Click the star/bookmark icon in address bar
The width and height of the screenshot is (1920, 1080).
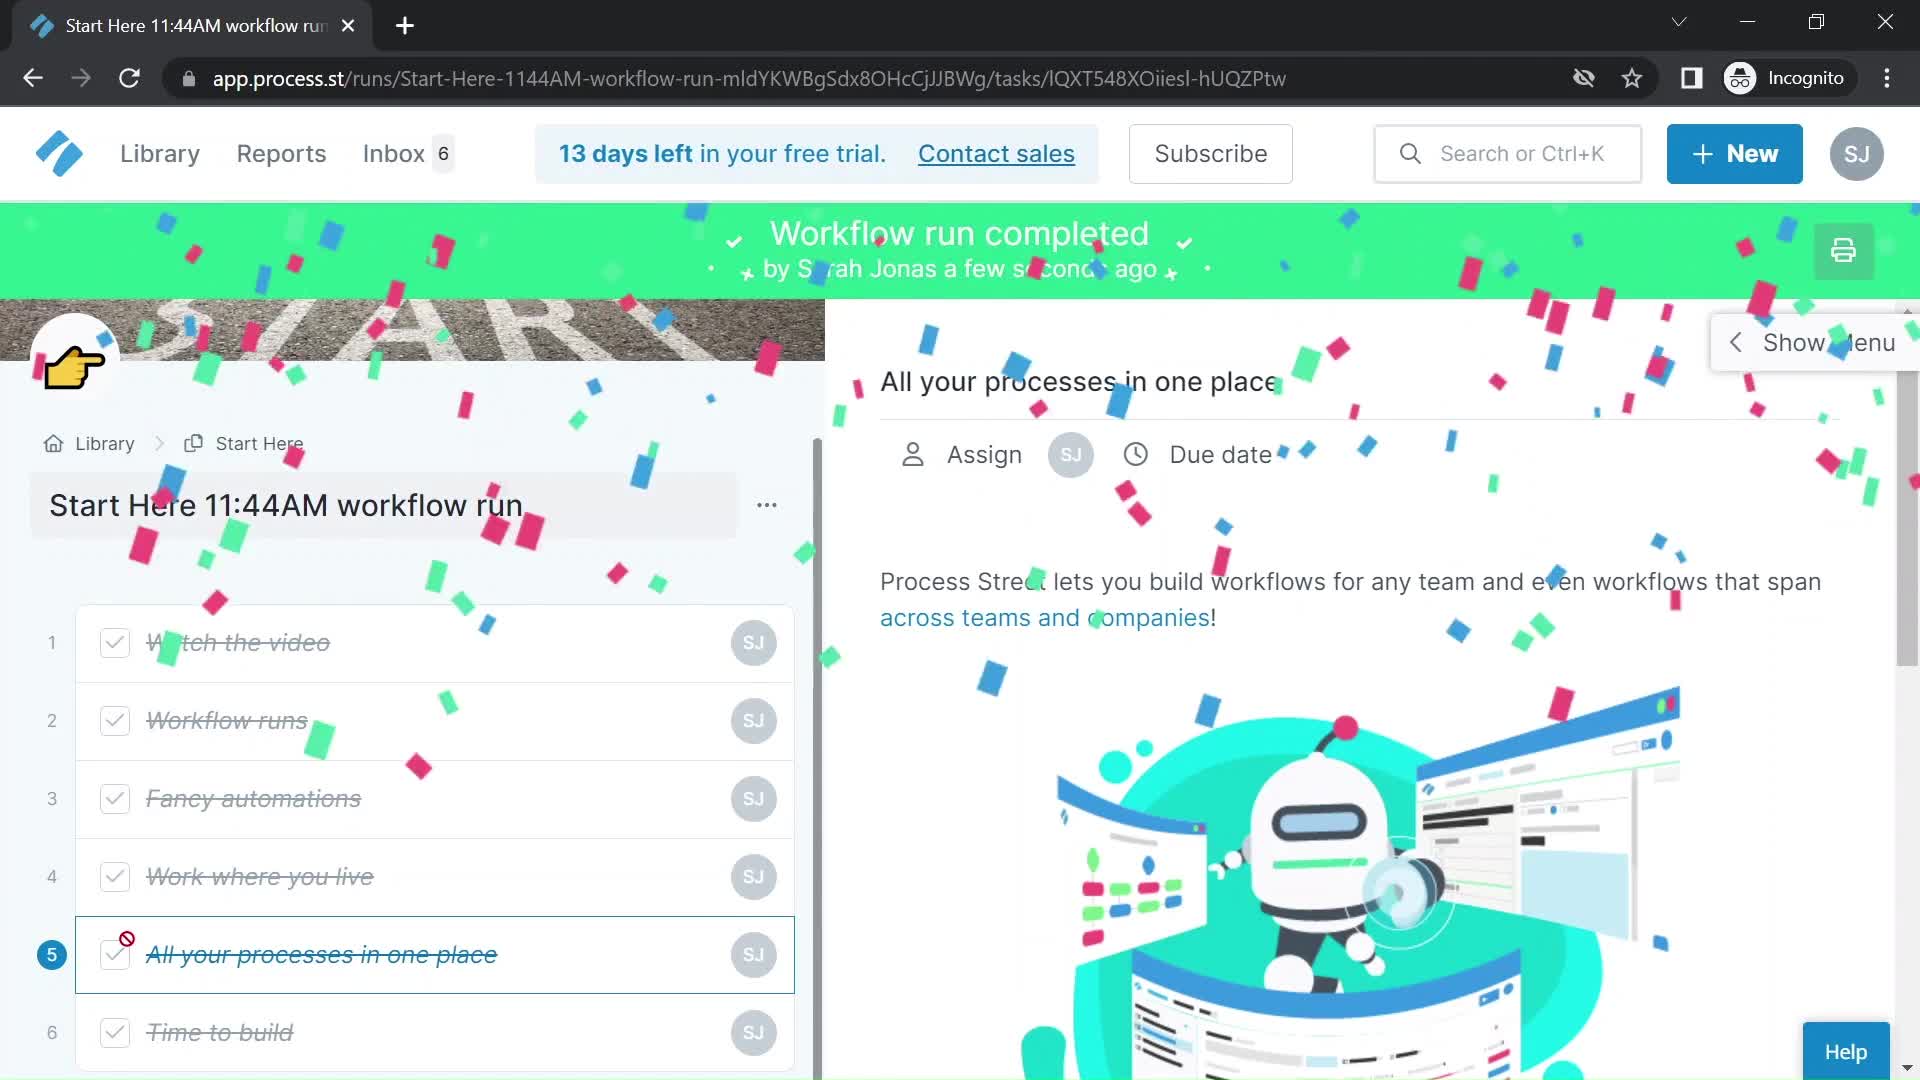[x=1634, y=78]
